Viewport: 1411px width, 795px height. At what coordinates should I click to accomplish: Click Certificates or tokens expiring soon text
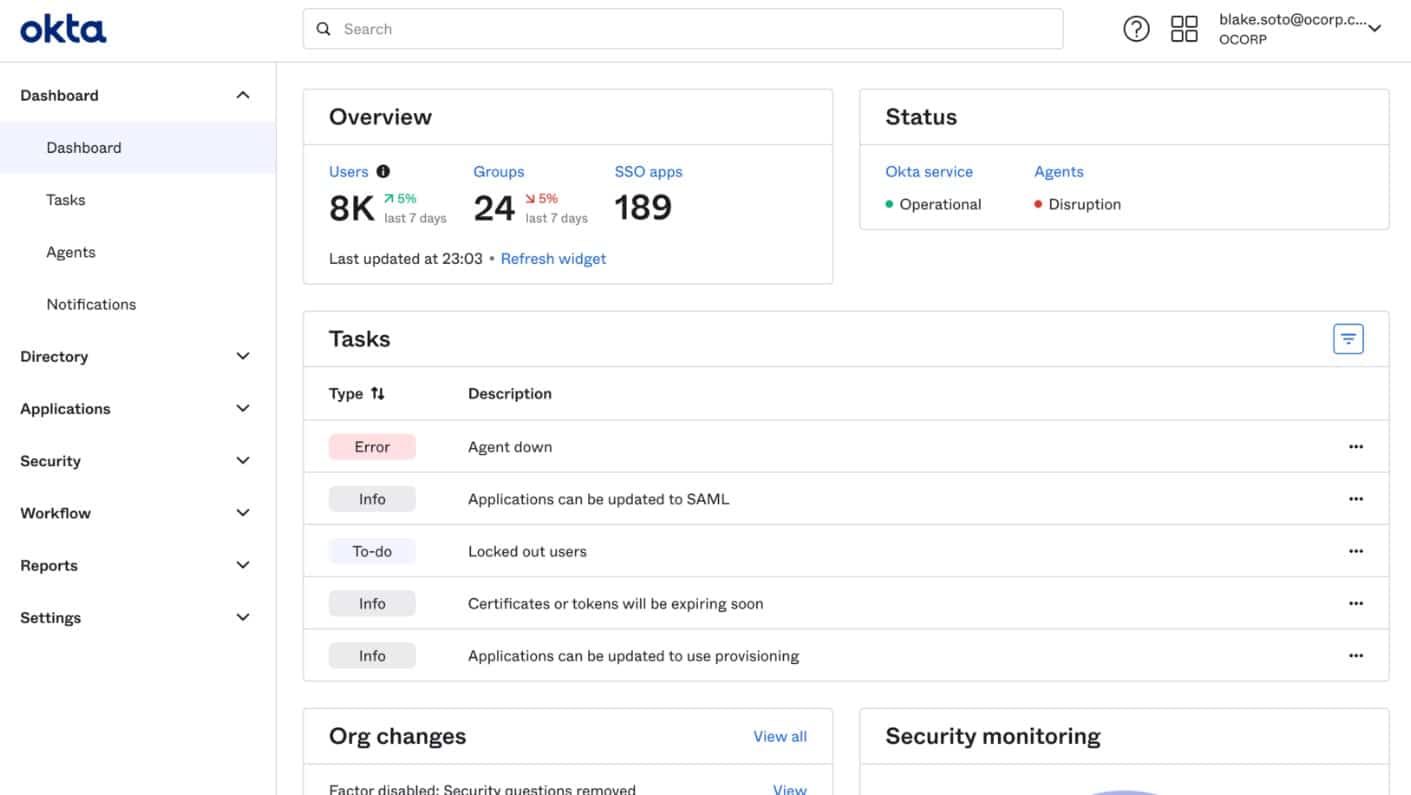coord(616,604)
